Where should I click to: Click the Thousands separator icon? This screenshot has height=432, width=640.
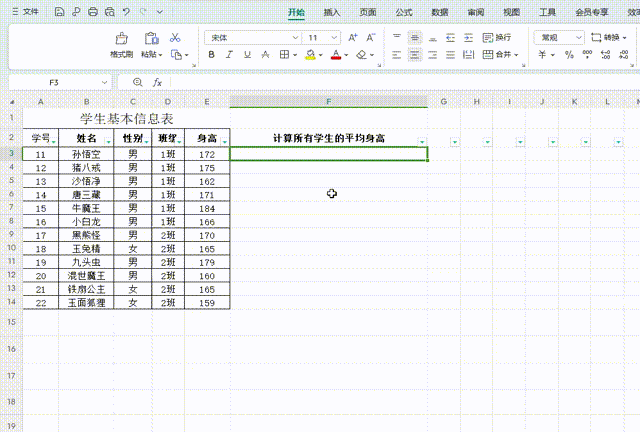(x=587, y=54)
